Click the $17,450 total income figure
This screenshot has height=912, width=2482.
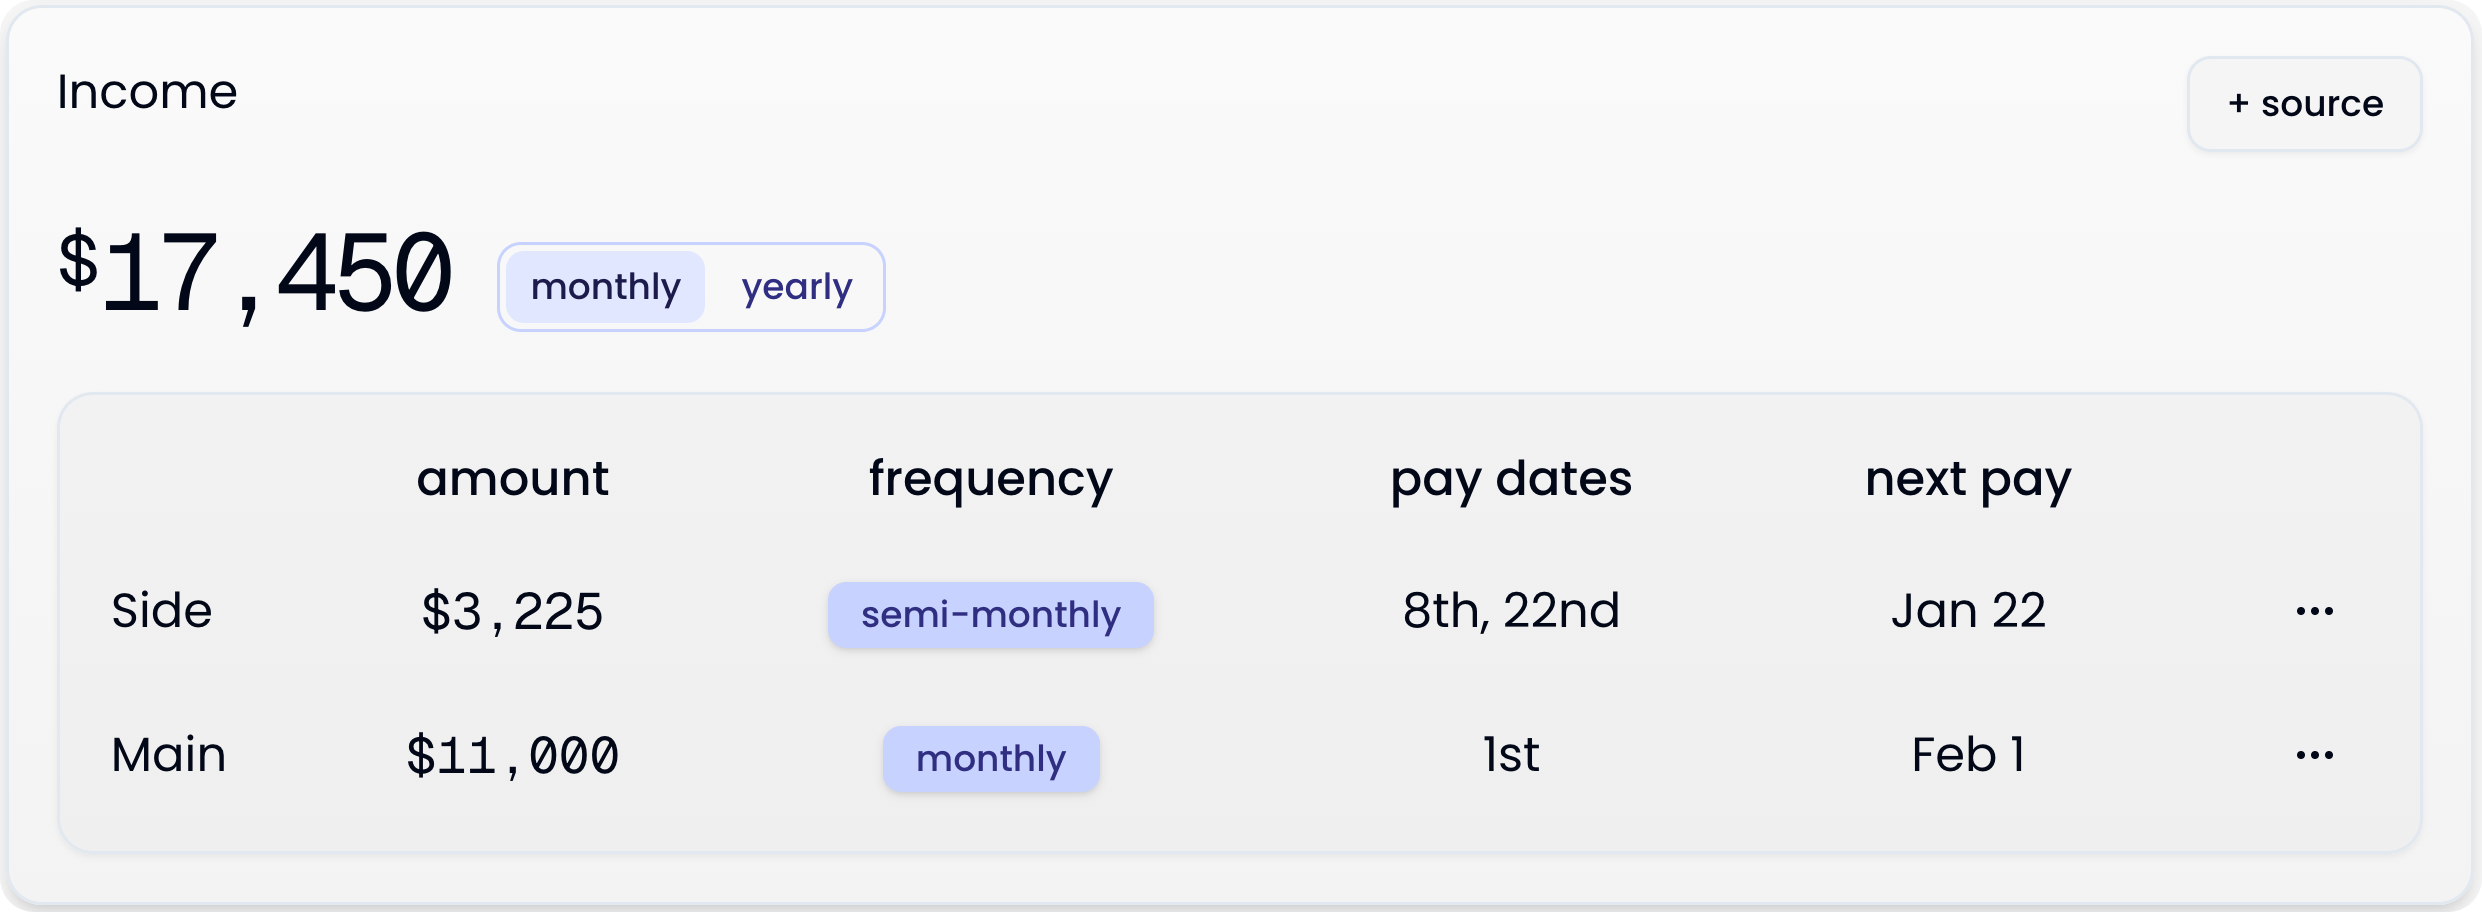tap(255, 273)
